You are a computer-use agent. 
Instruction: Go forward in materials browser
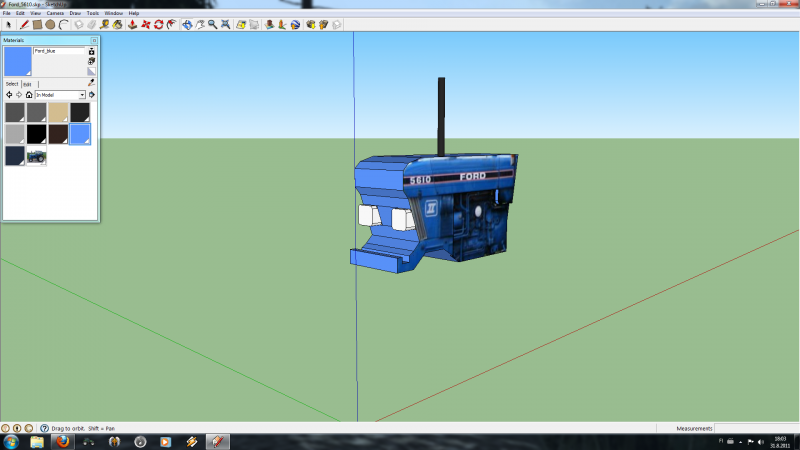(x=19, y=95)
